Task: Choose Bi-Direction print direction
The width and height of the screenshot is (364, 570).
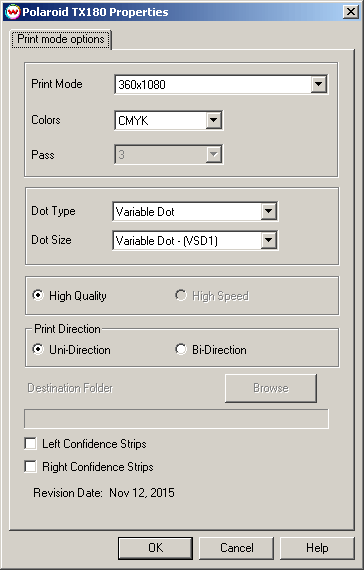Action: tap(181, 349)
